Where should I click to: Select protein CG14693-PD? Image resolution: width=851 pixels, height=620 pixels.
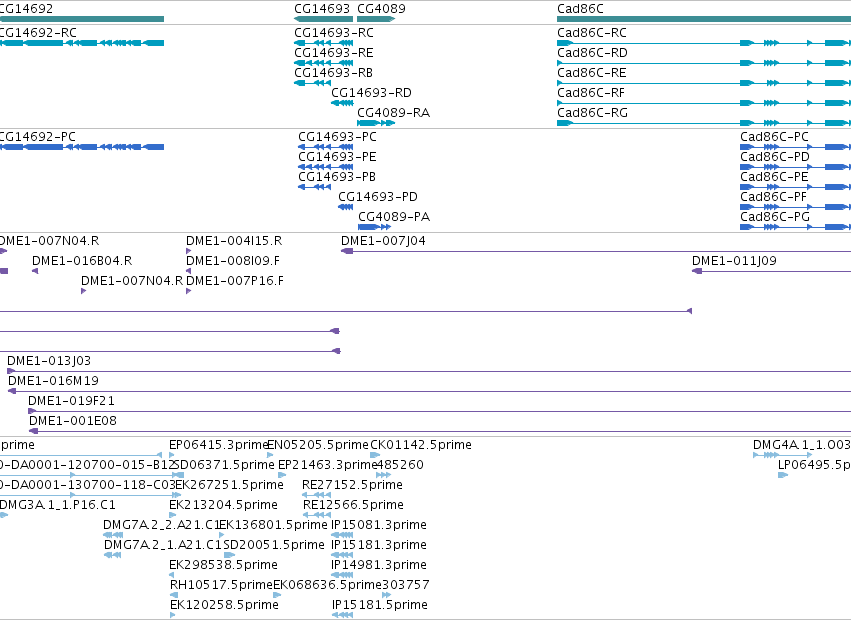pos(346,207)
